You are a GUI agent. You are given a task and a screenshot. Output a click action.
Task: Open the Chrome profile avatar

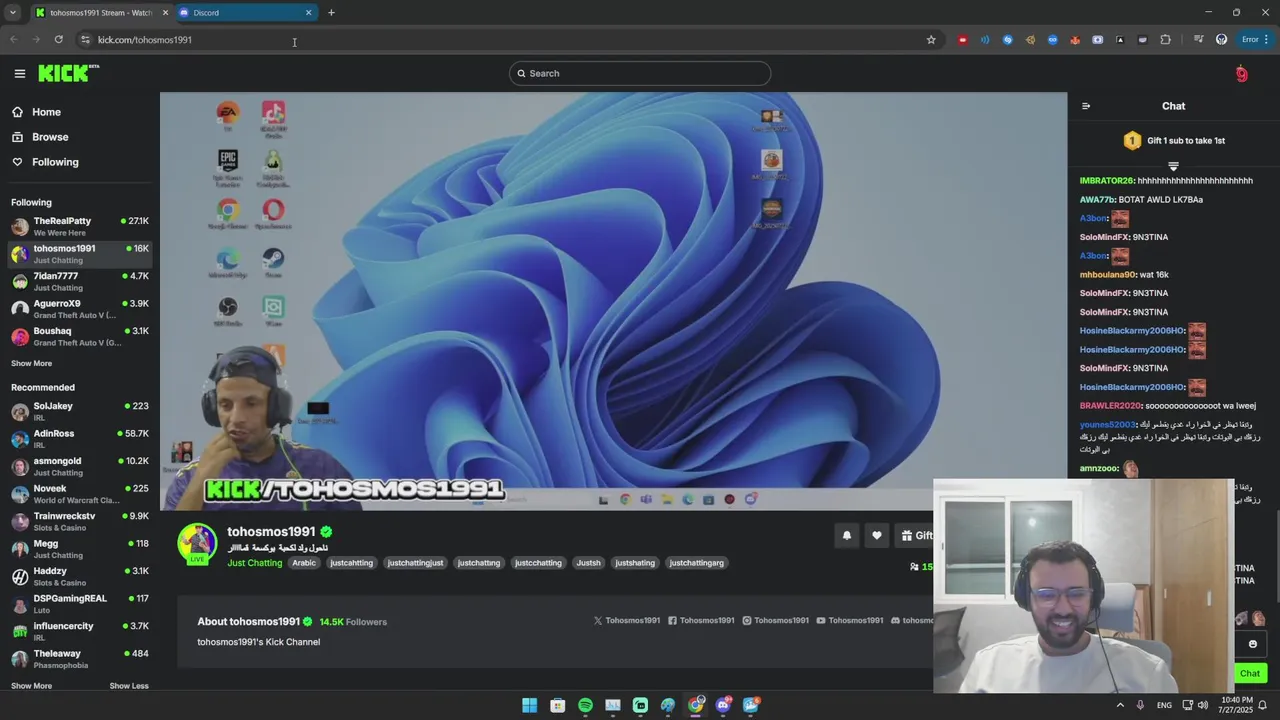(x=1221, y=40)
